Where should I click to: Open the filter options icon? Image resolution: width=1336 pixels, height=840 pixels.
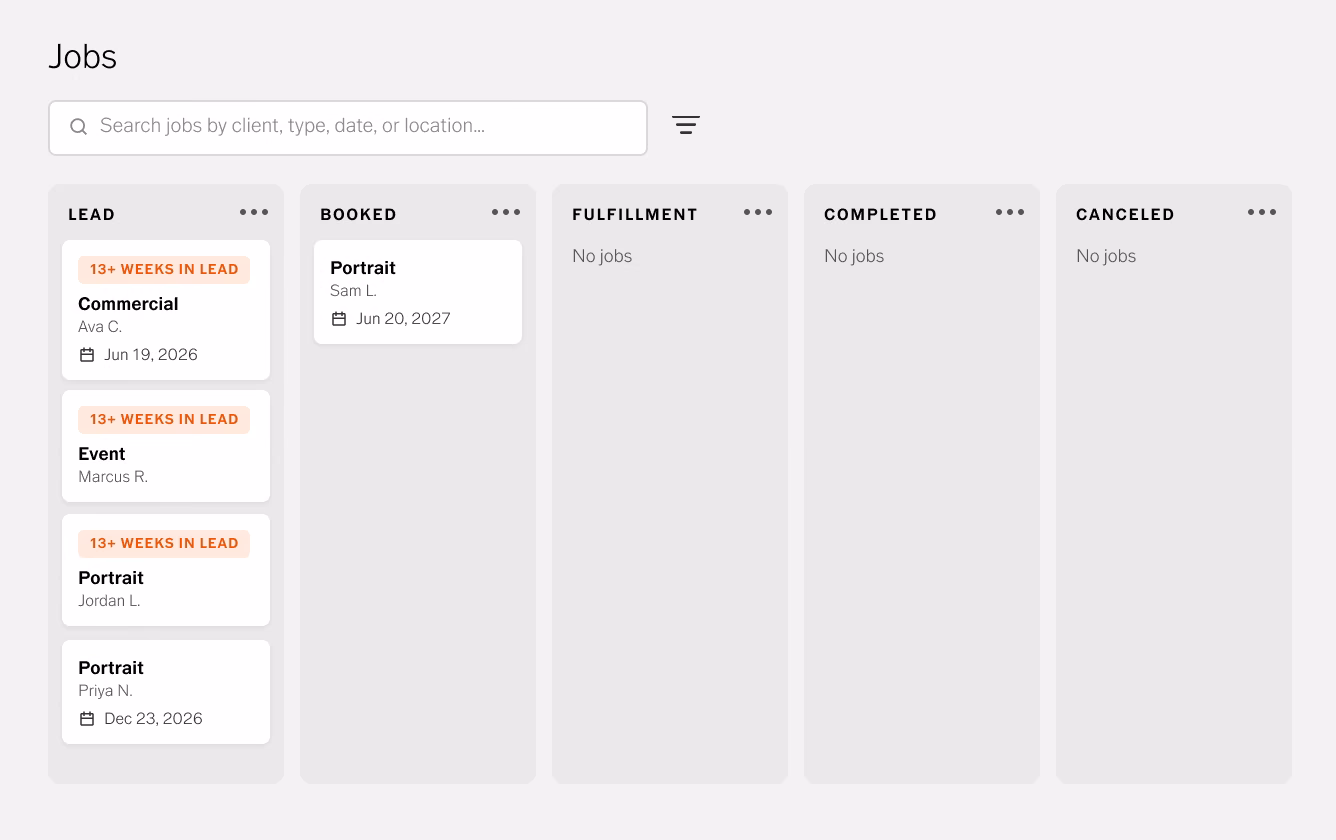[686, 125]
